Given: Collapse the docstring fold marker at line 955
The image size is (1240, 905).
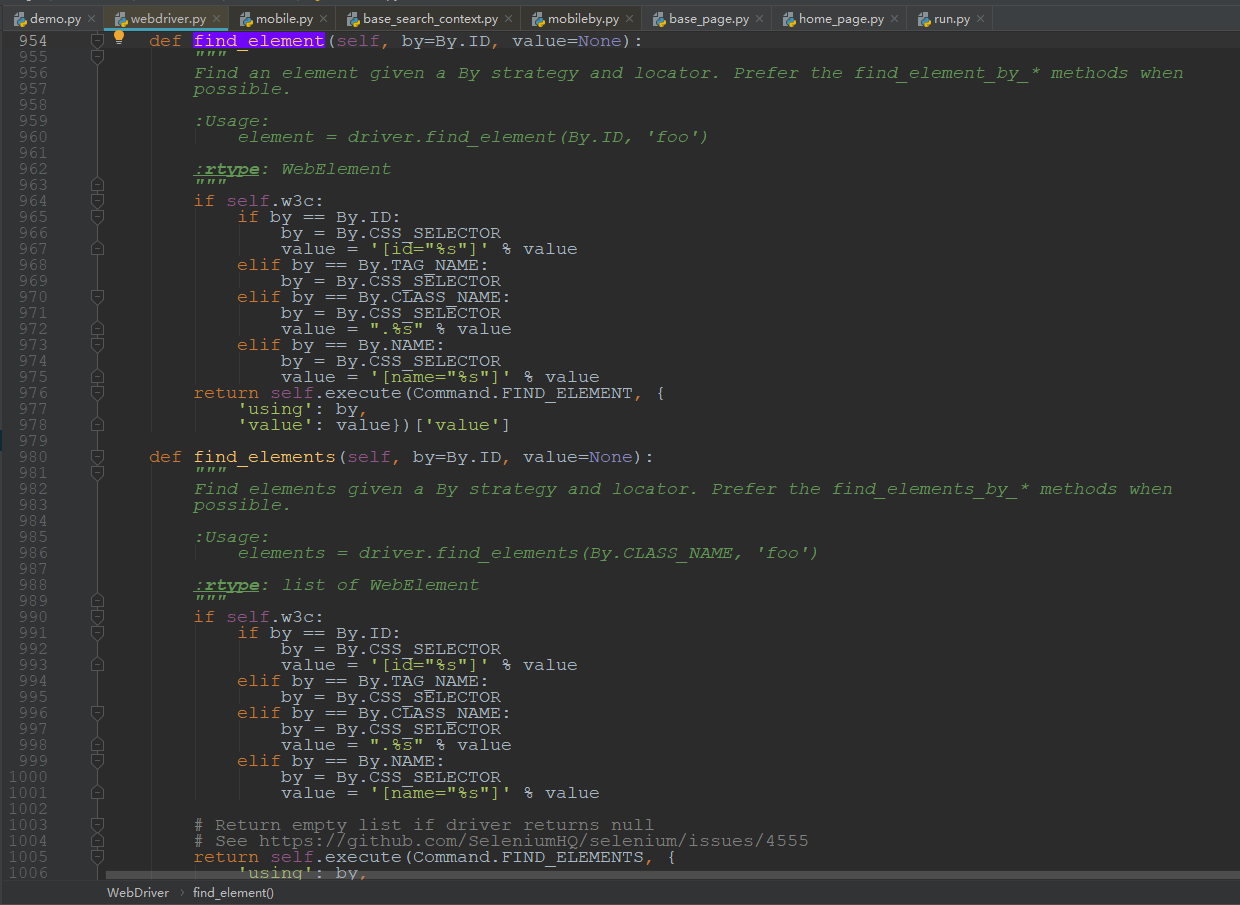Looking at the screenshot, I should click(96, 56).
